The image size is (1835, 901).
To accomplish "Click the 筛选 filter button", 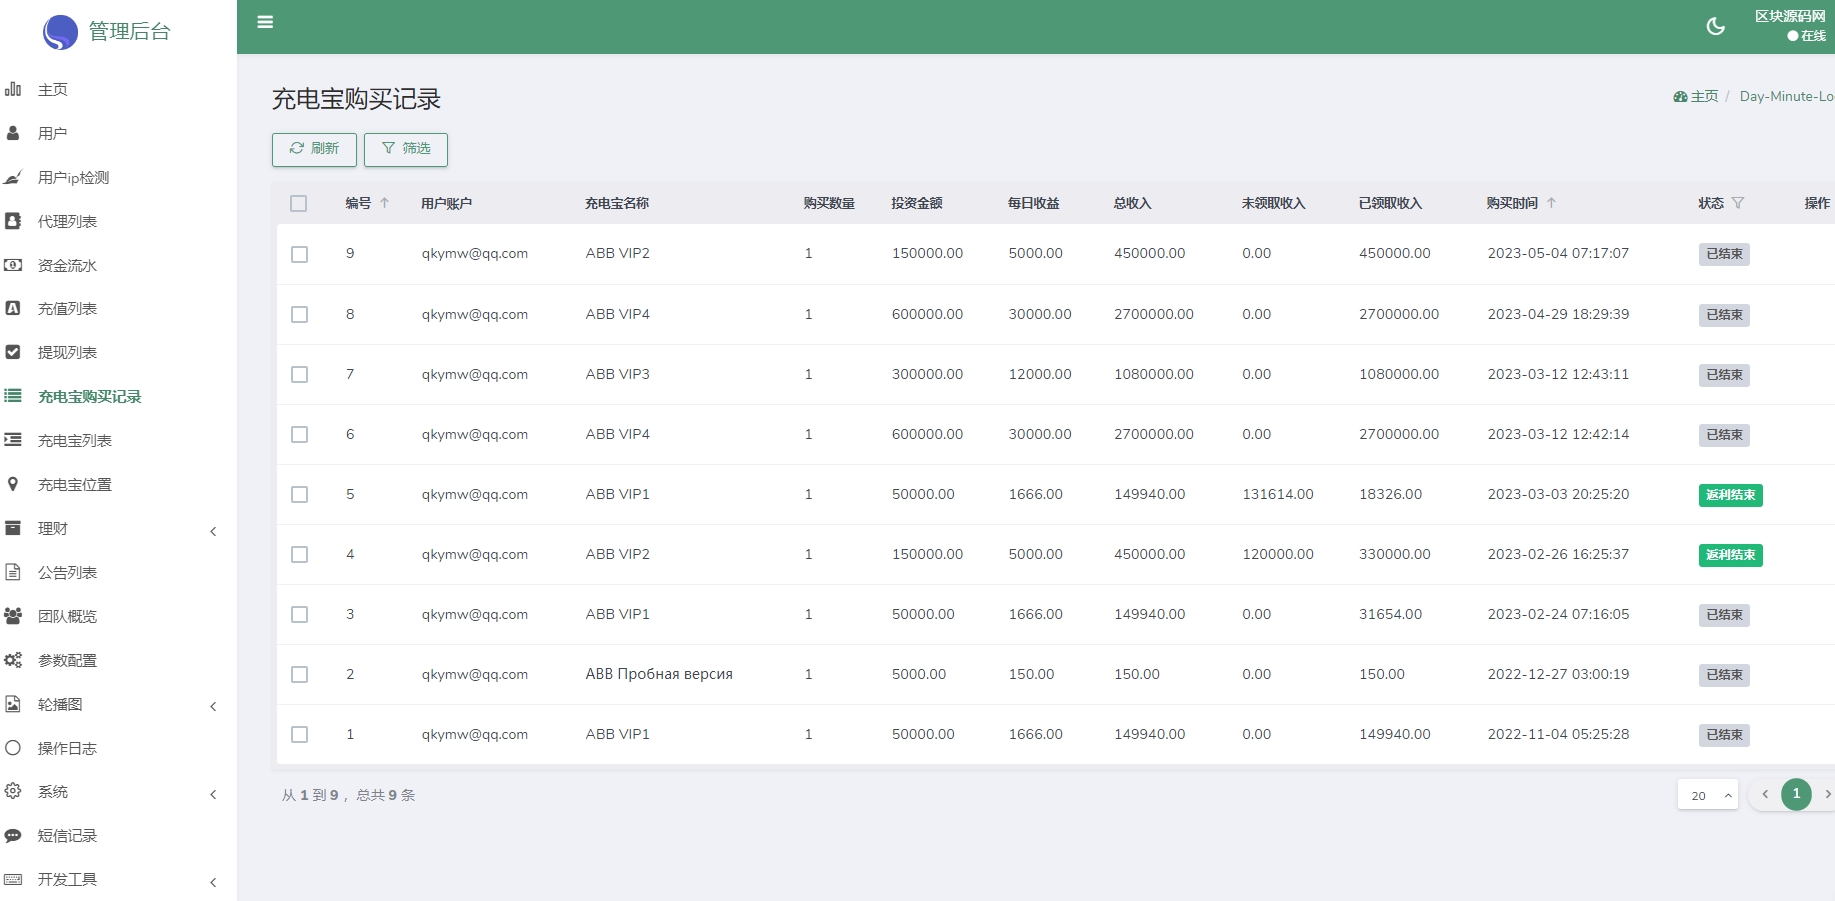I will pyautogui.click(x=406, y=149).
